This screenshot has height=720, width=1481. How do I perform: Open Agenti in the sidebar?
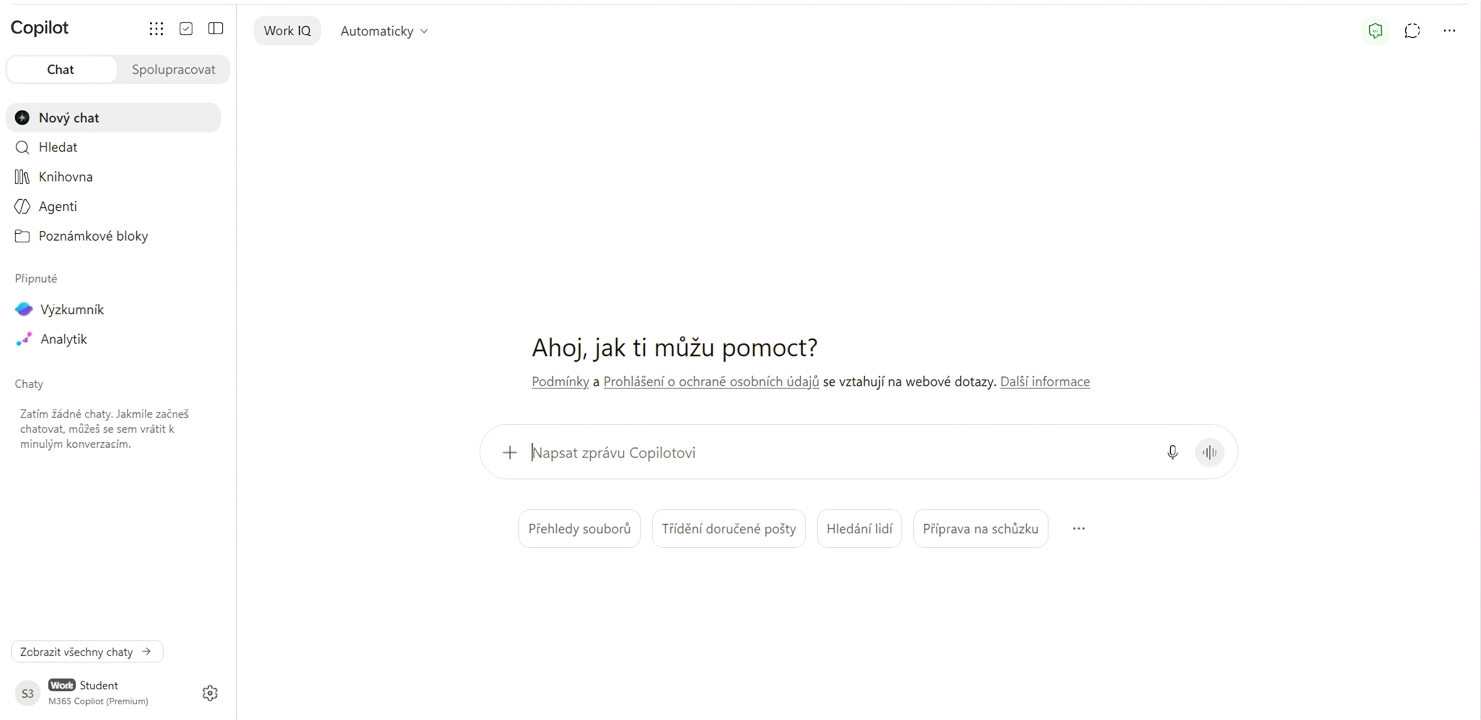pyautogui.click(x=113, y=207)
